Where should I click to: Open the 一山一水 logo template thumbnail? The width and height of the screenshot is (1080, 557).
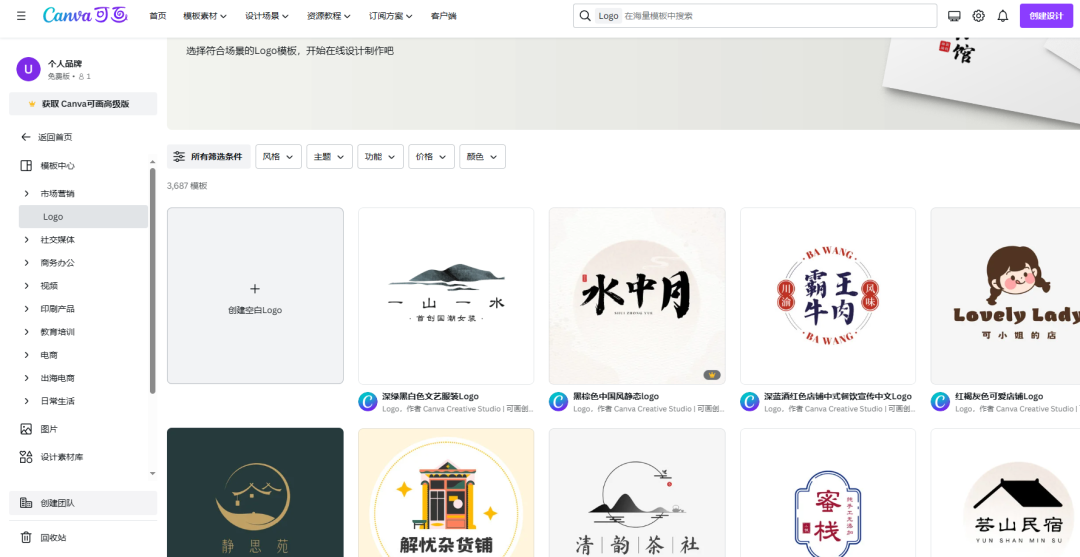tap(446, 296)
